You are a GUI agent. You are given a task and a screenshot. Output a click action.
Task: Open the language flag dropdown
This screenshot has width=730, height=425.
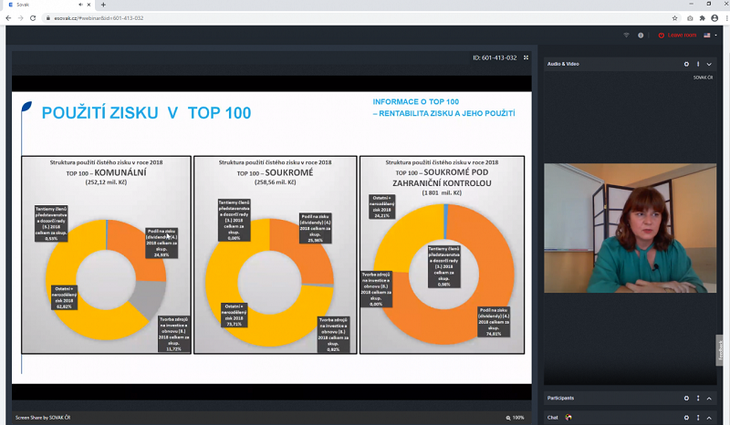[x=708, y=35]
